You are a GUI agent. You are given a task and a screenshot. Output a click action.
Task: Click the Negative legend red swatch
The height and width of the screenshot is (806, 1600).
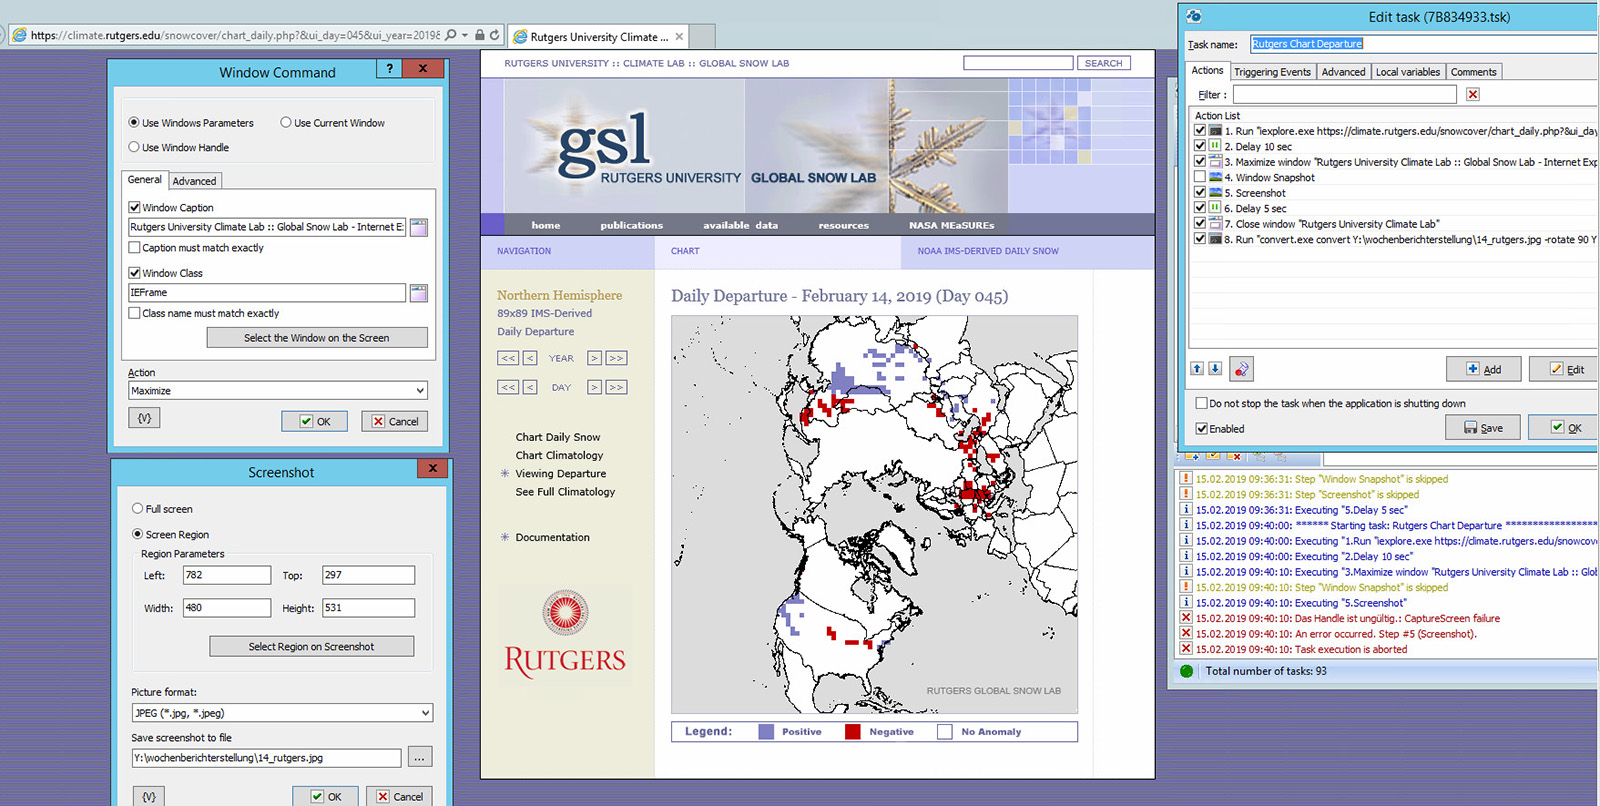852,732
